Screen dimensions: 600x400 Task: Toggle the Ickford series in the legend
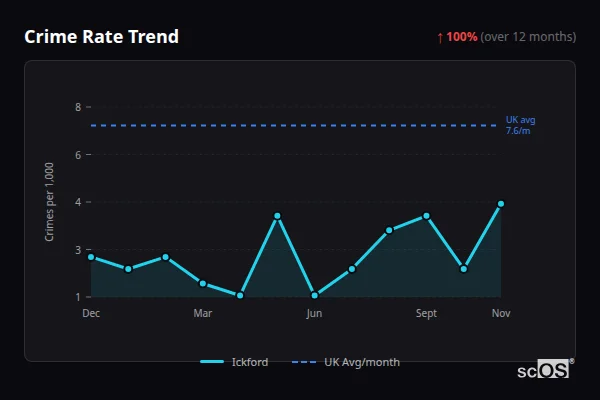pyautogui.click(x=234, y=362)
